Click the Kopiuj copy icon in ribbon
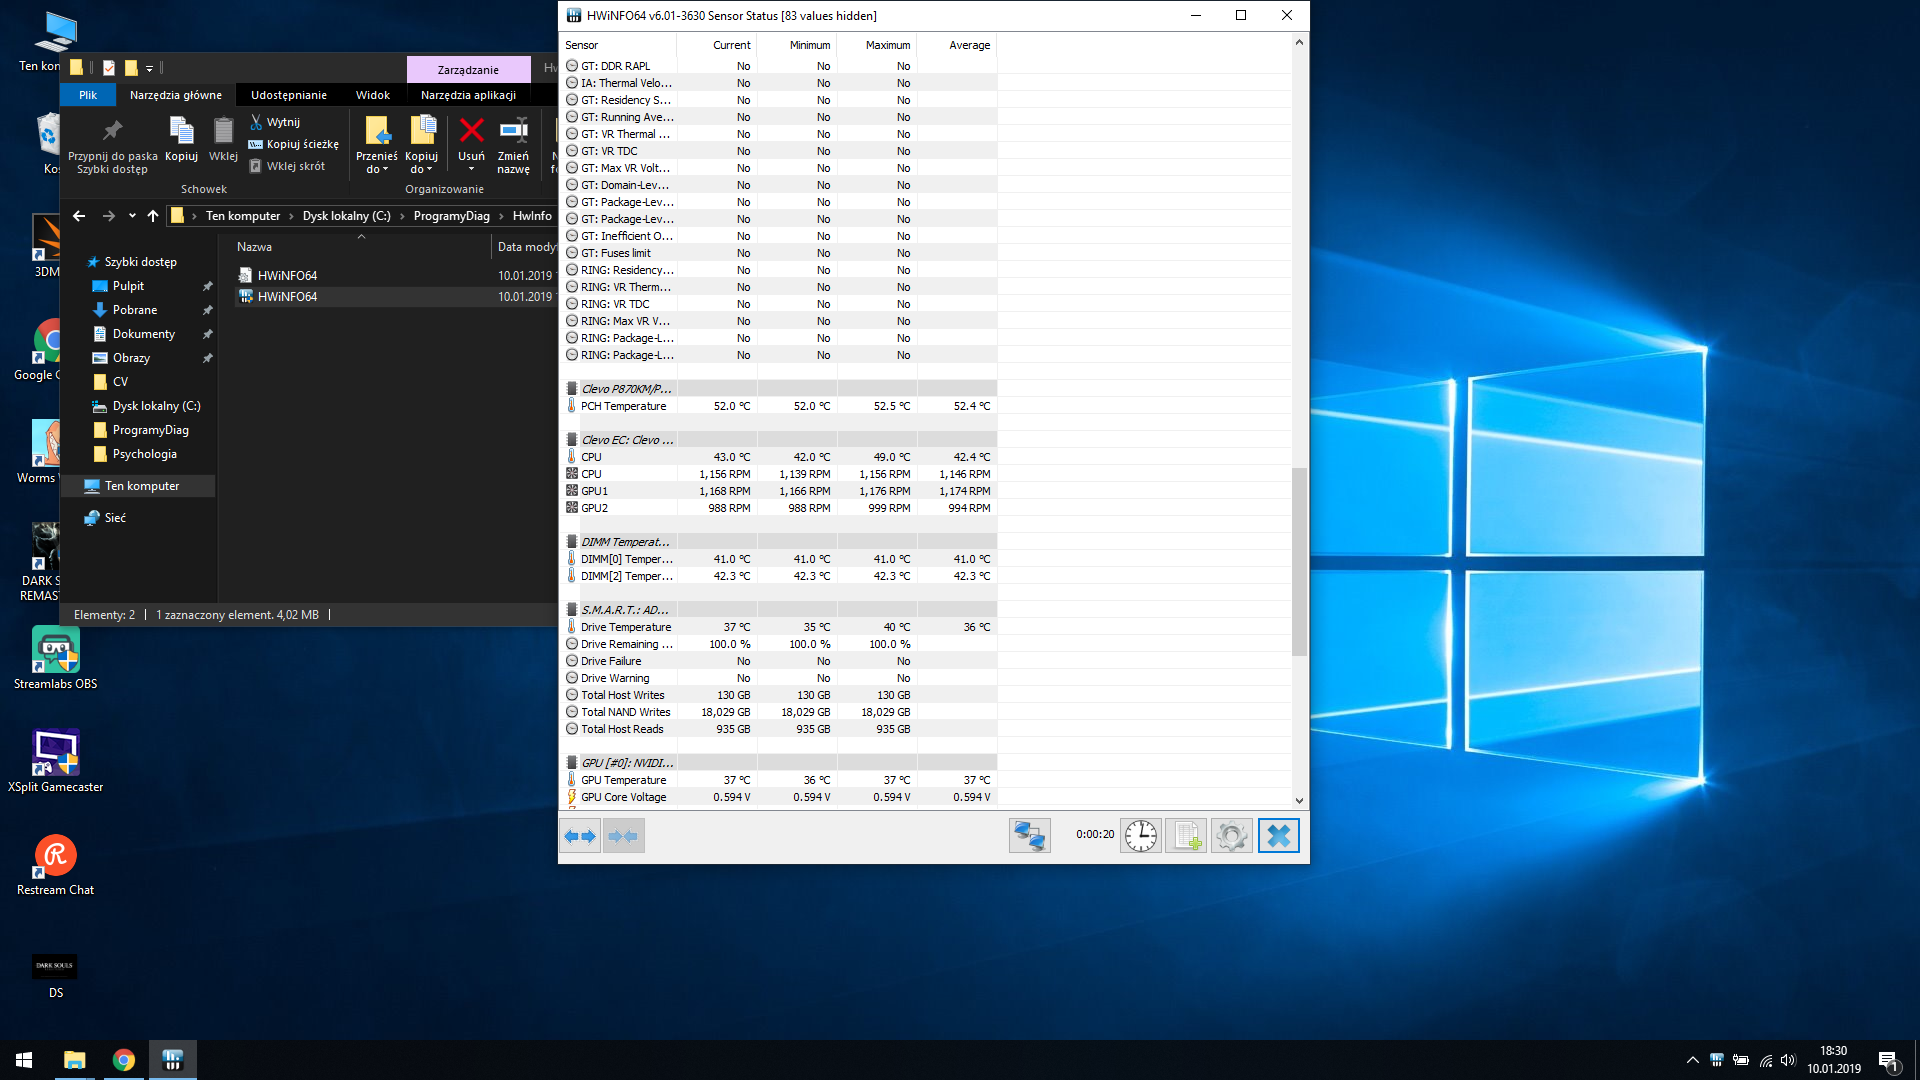This screenshot has height=1080, width=1920. coord(181,139)
